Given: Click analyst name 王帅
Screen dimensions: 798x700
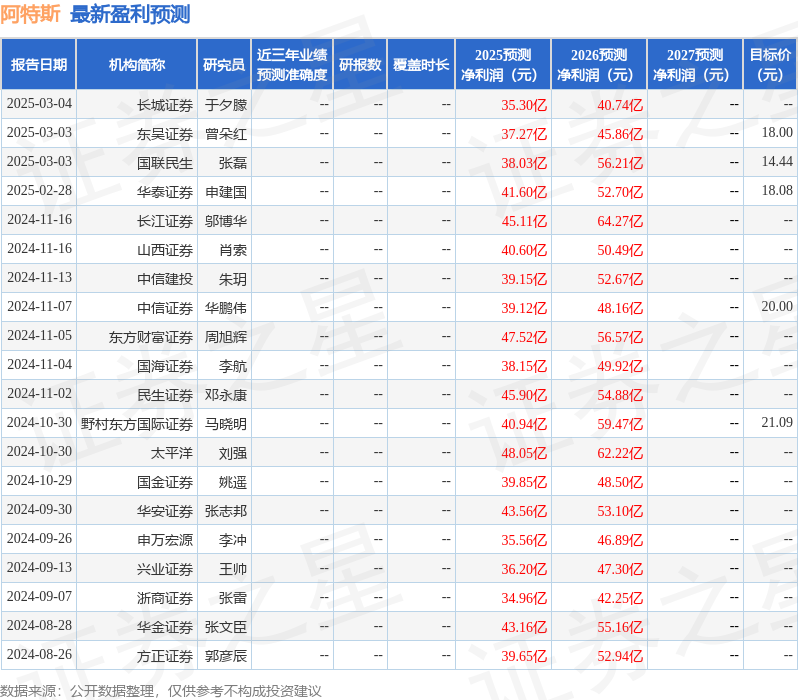Looking at the screenshot, I should pyautogui.click(x=233, y=570).
